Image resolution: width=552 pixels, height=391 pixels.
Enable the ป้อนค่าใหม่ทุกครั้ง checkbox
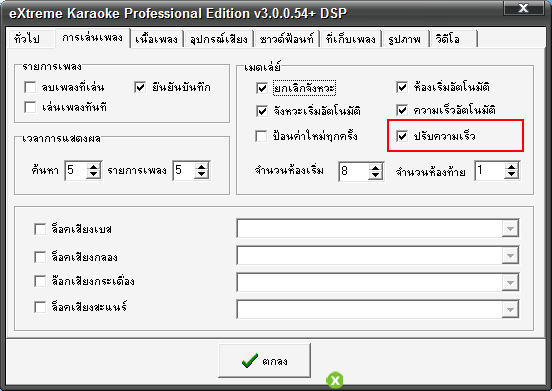coord(261,136)
